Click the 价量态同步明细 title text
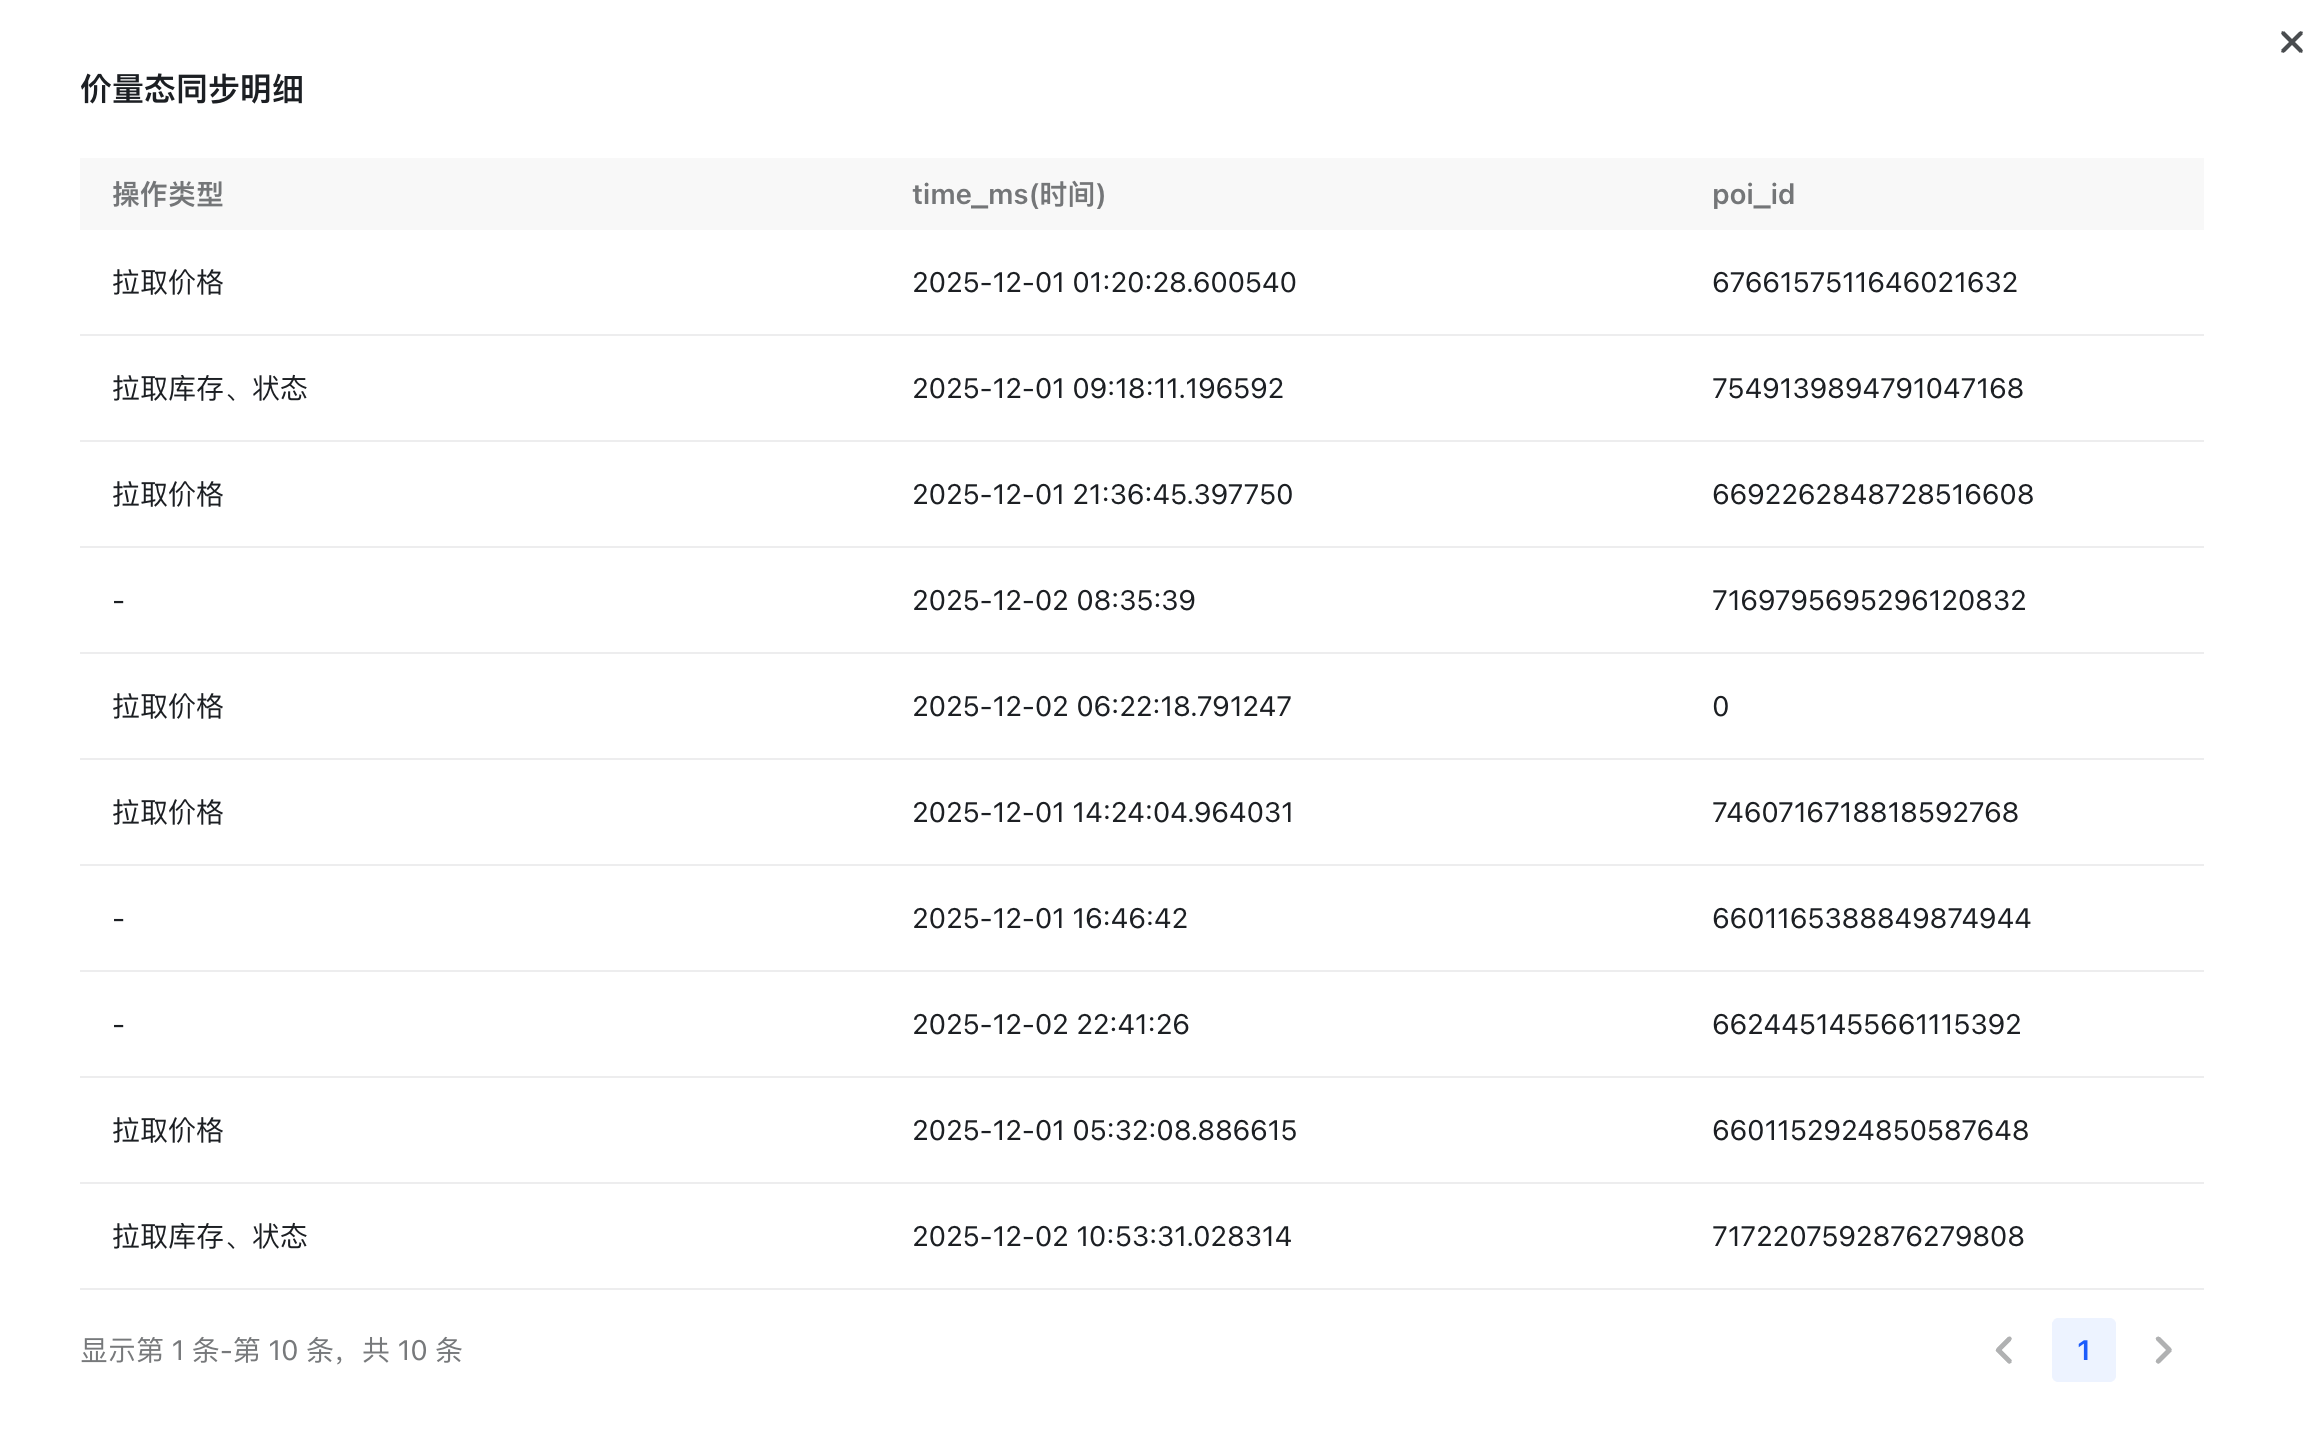The image size is (2318, 1446). pyautogui.click(x=191, y=89)
